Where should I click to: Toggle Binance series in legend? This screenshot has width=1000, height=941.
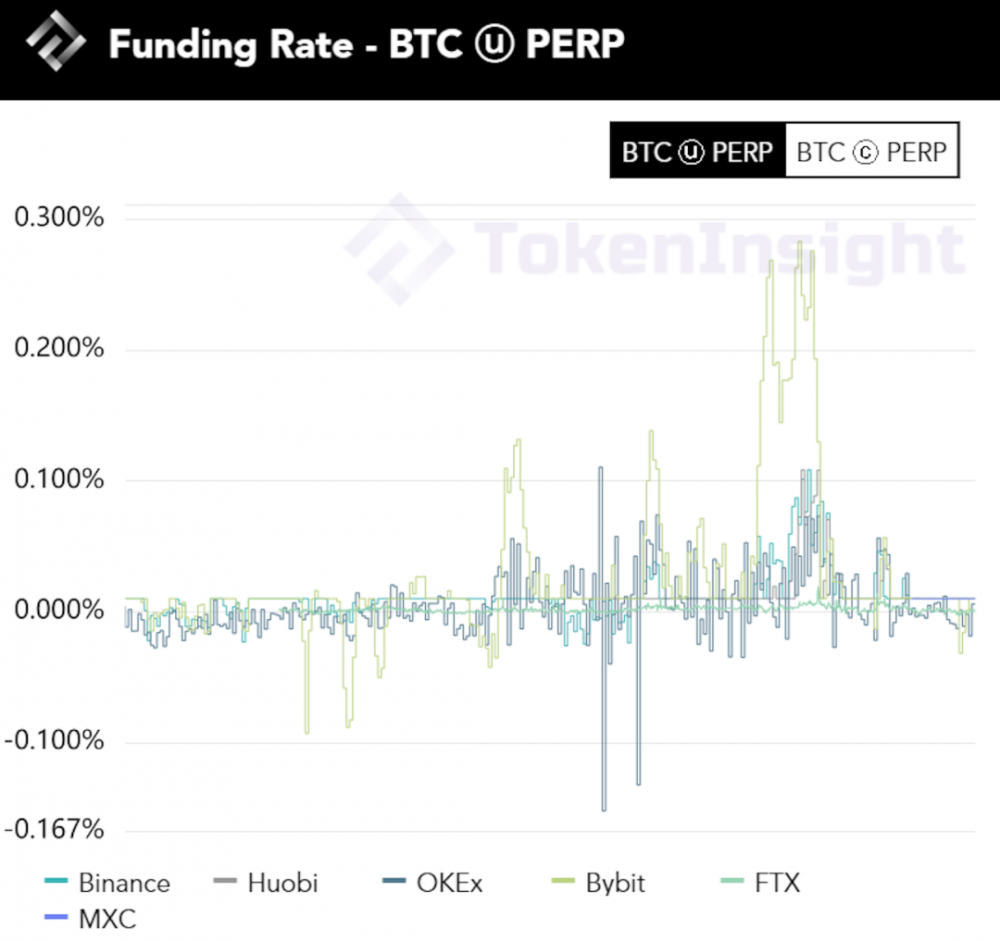(123, 883)
